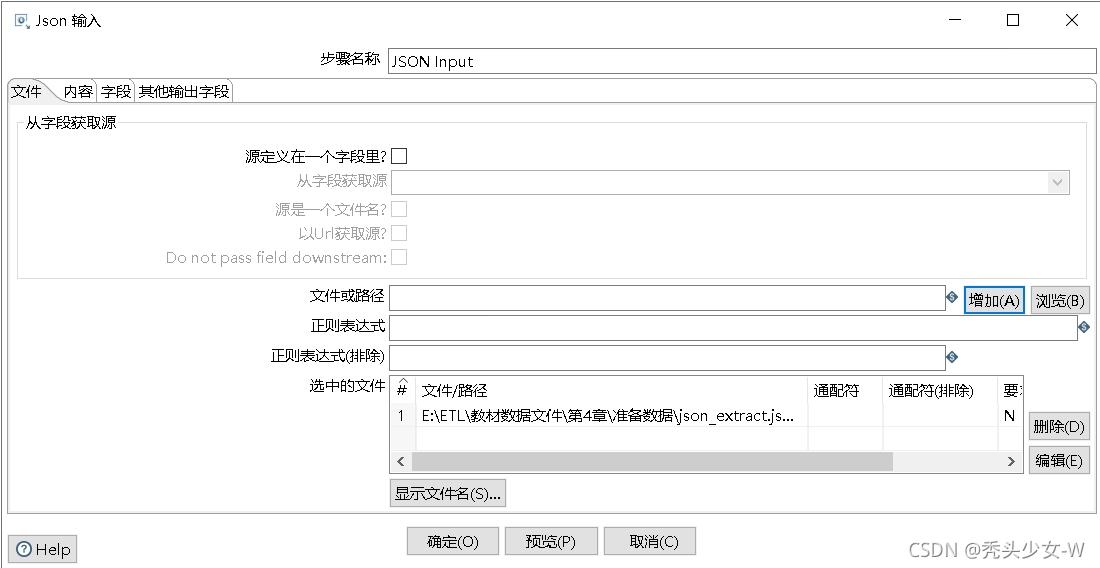This screenshot has height=568, width=1100.
Task: Click 预览(P) button
Action: tap(551, 541)
